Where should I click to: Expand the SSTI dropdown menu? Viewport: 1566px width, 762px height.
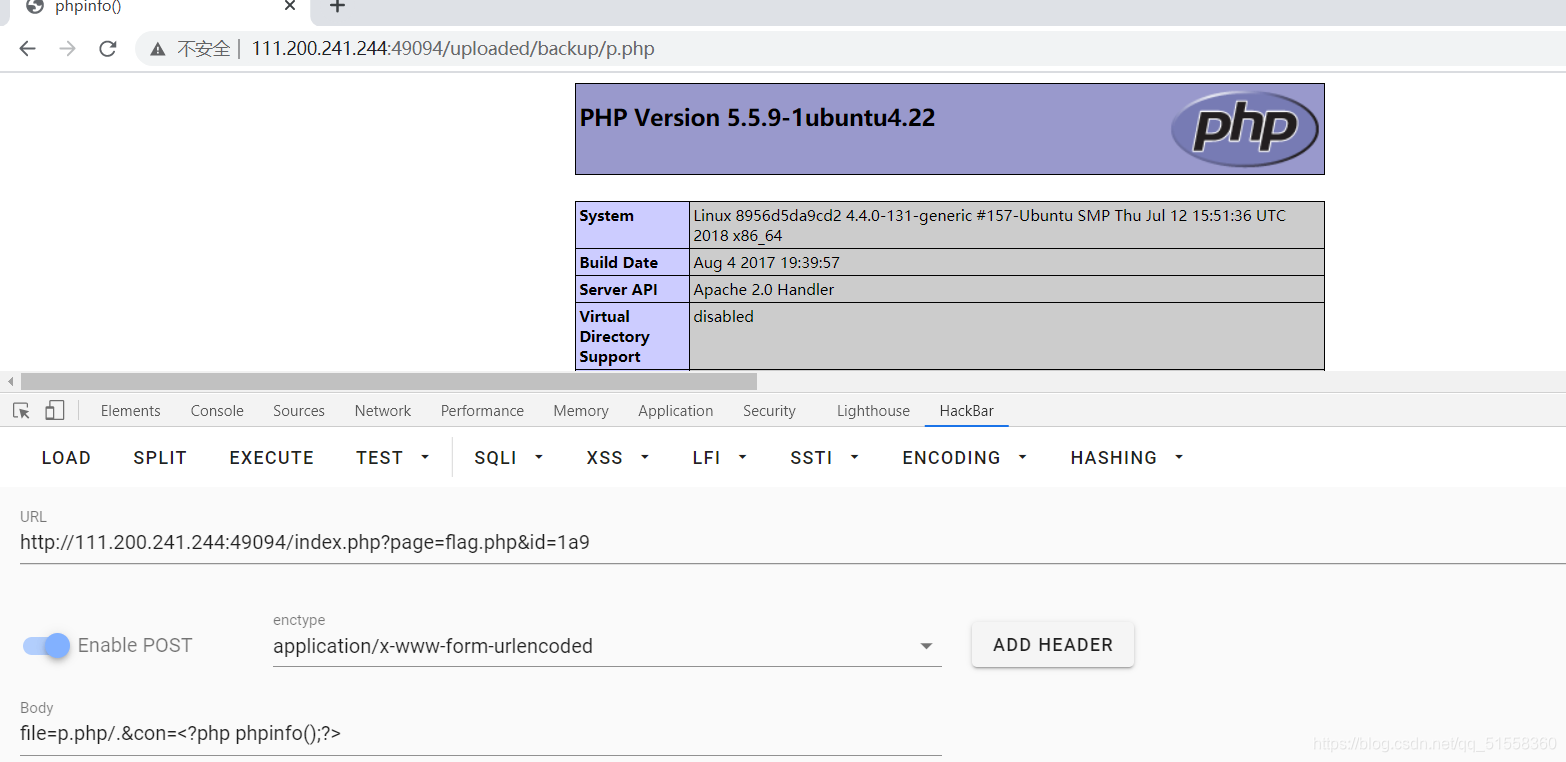coord(824,457)
